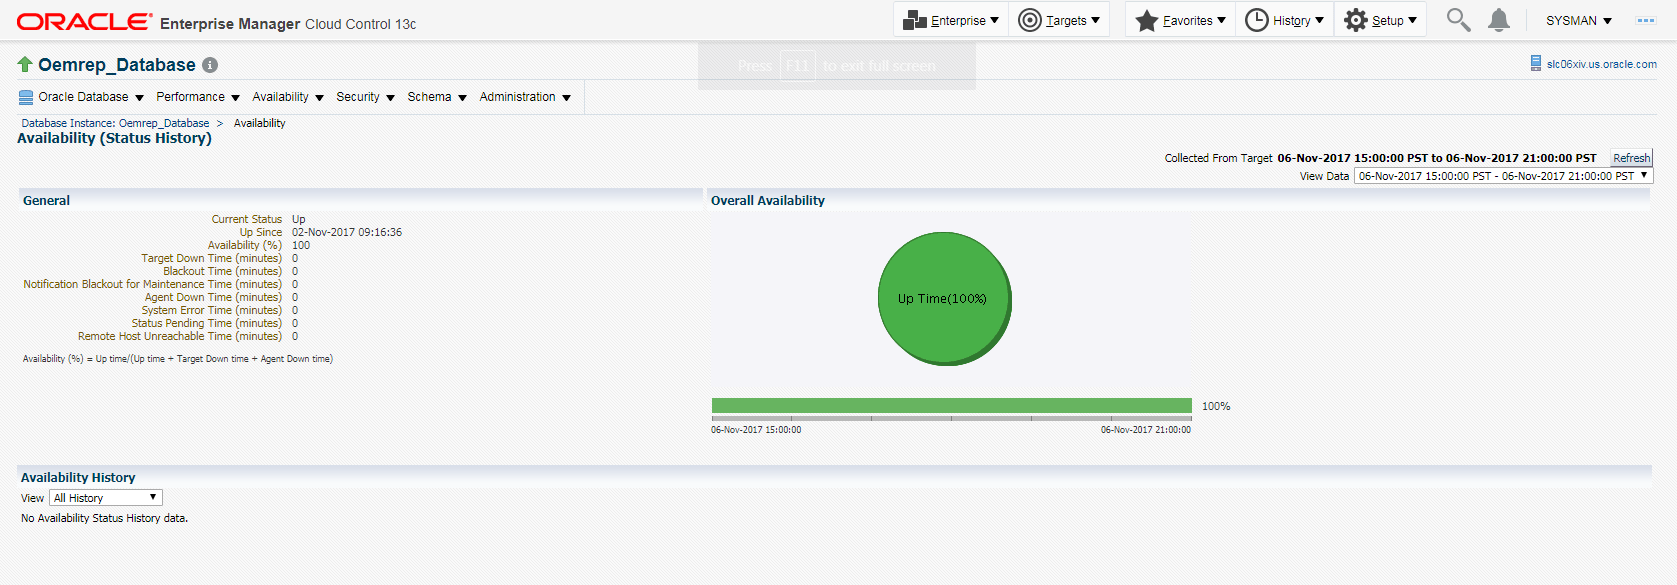The image size is (1677, 585).
Task: Open the slc06xiv.us.oracle.com host link
Action: tap(1601, 64)
